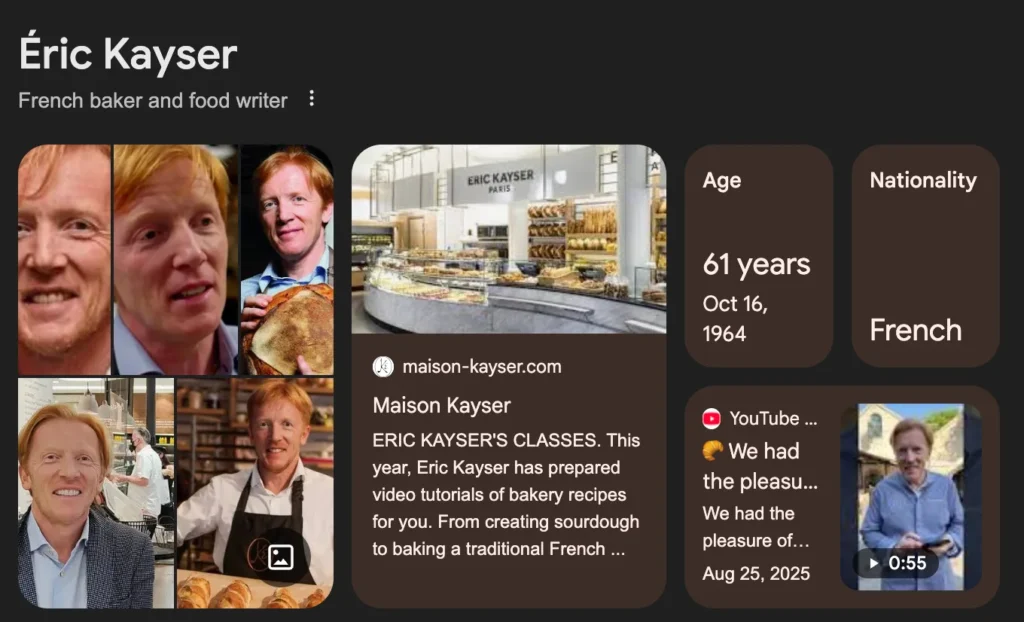The height and width of the screenshot is (622, 1024).
Task: Open the close-up smiling face photo
Action: click(x=64, y=259)
